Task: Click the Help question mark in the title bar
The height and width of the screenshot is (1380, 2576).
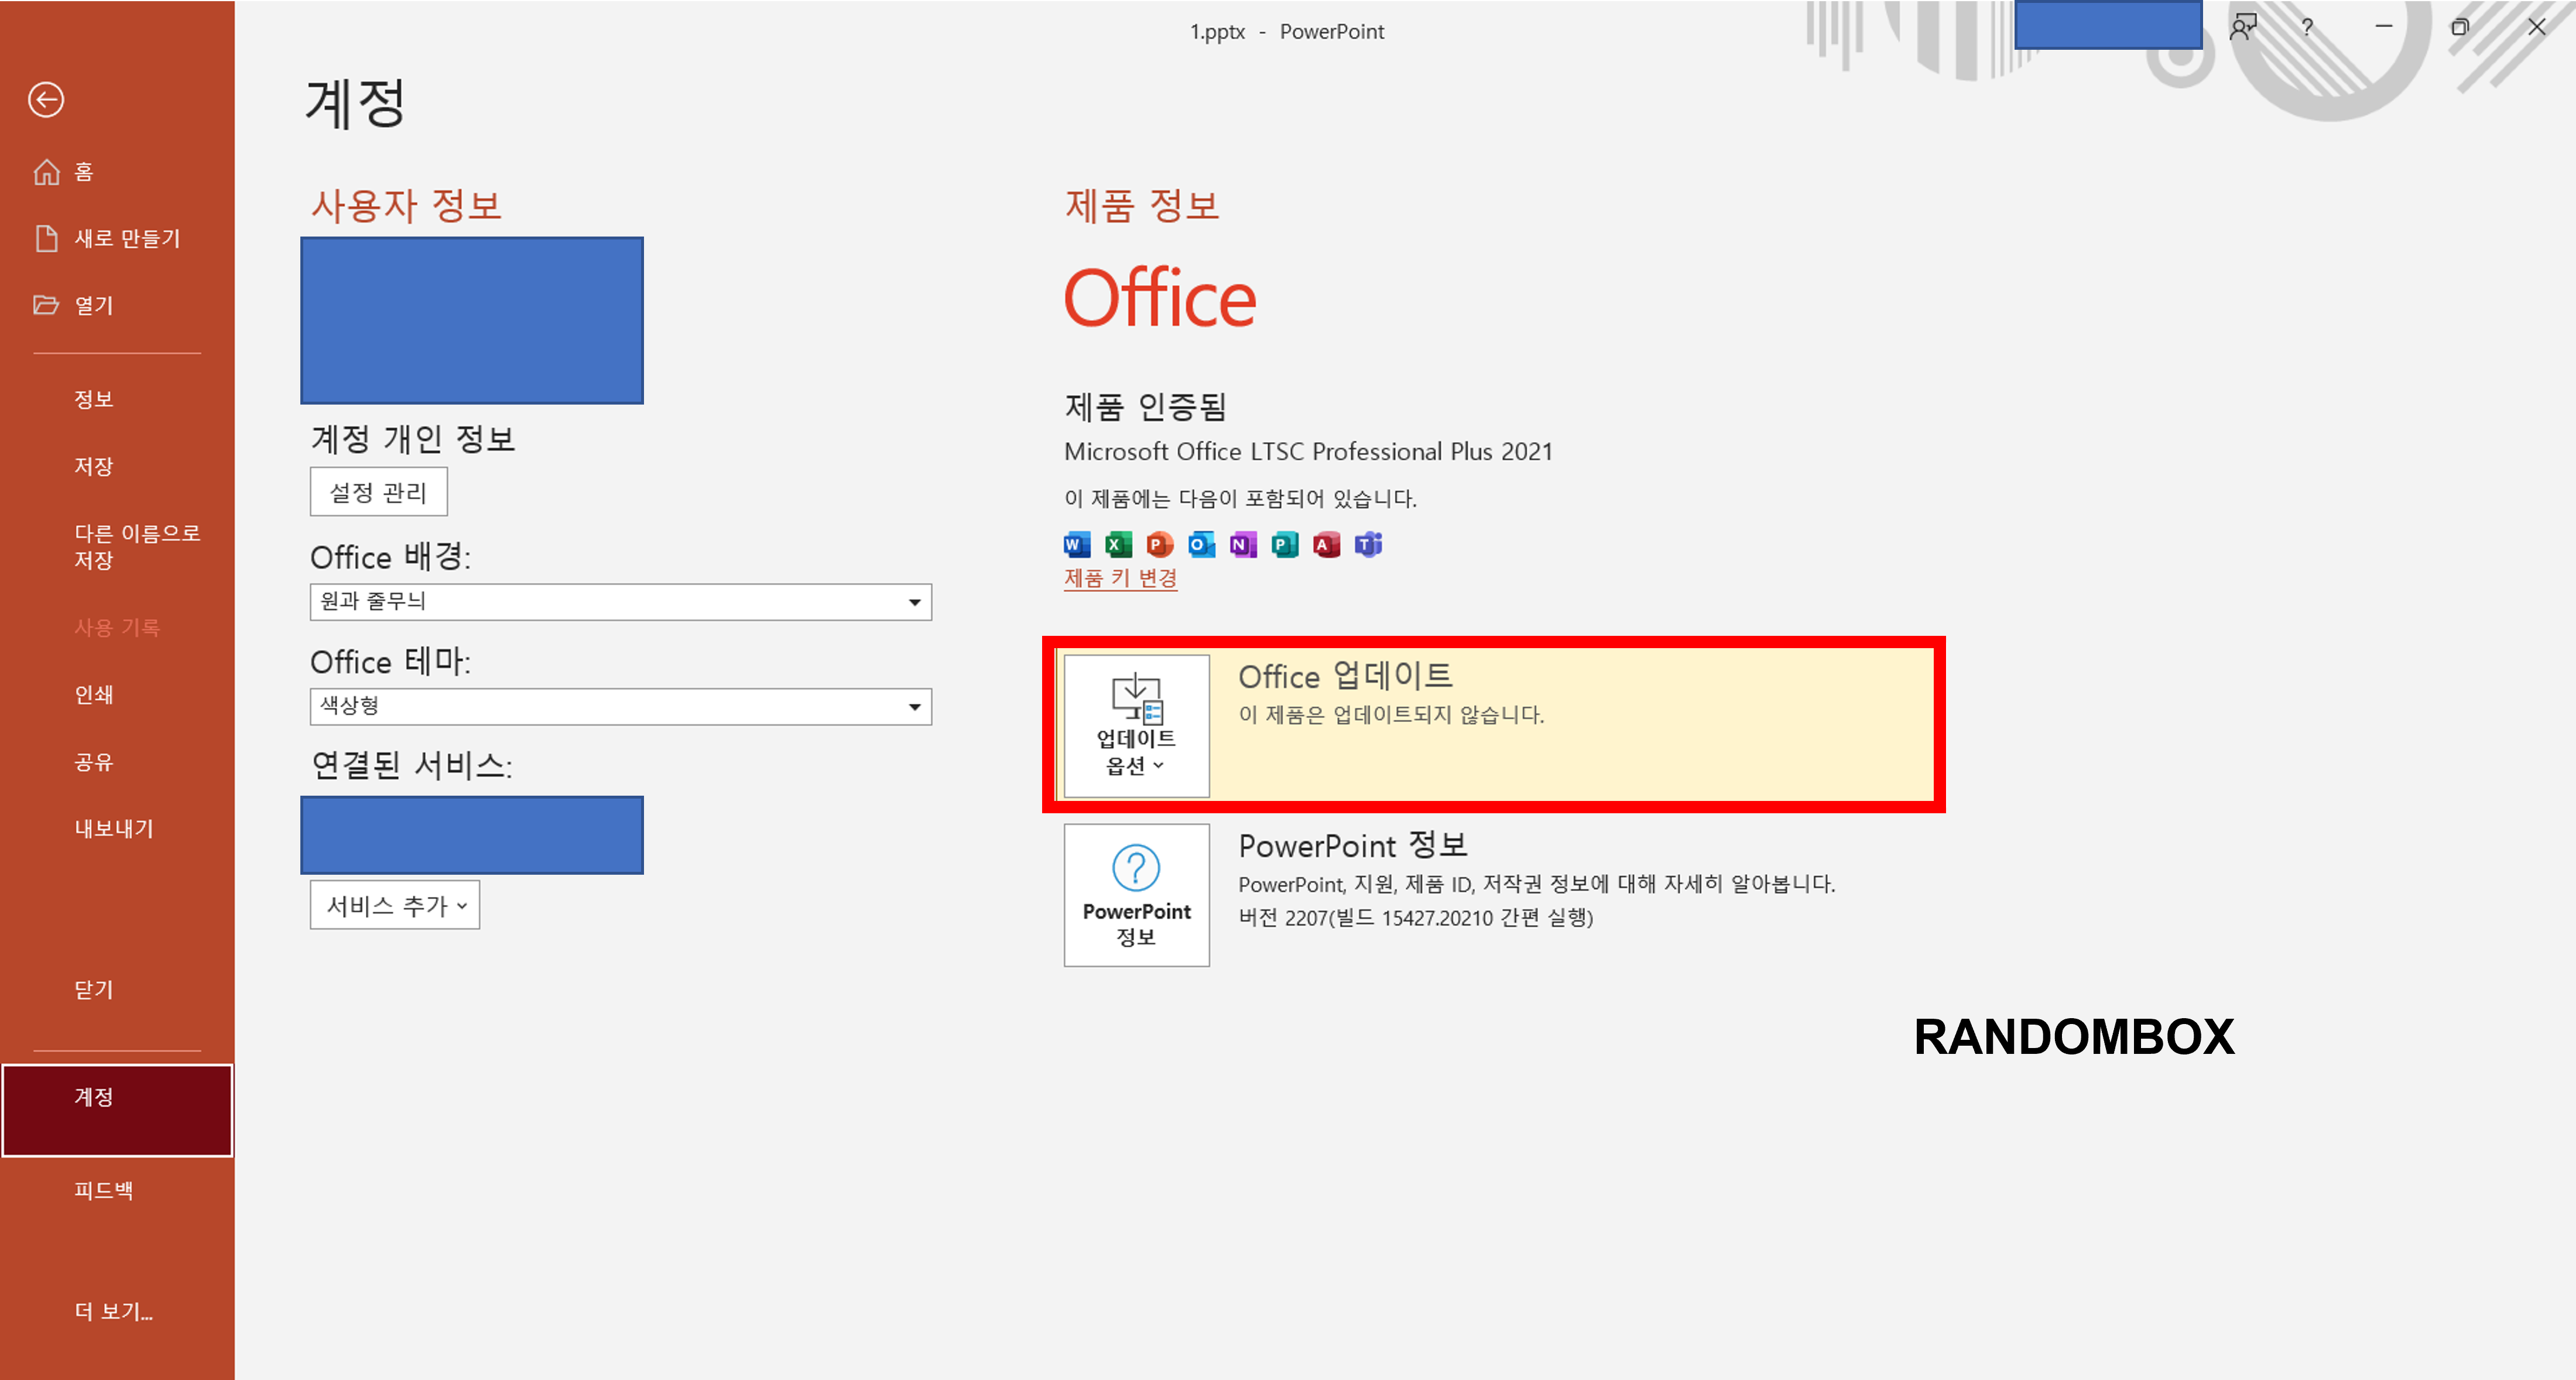Action: pyautogui.click(x=2306, y=27)
